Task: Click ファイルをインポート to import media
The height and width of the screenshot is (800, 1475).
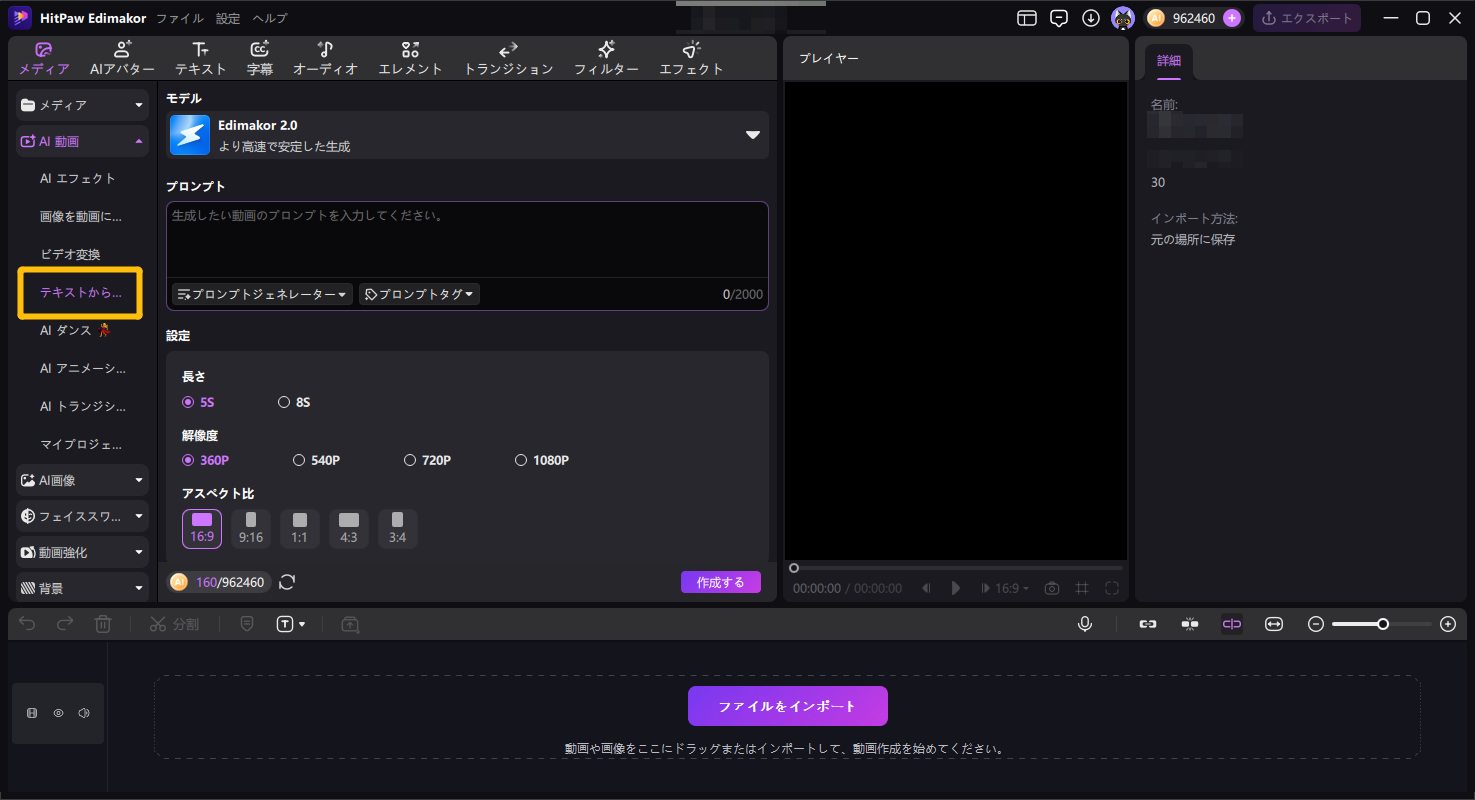Action: 786,705
